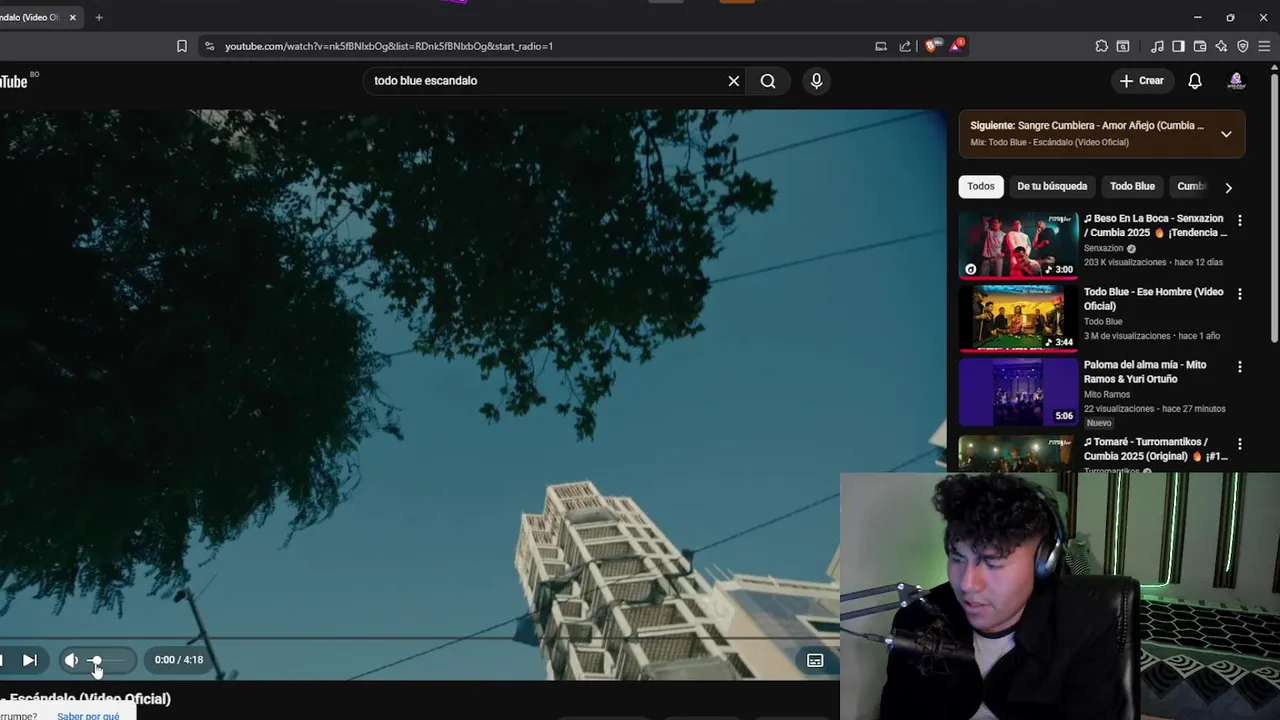Viewport: 1280px width, 720px height.
Task: Click '203 K visualizaciones - hace 12 días' text
Action: [x=1153, y=262]
